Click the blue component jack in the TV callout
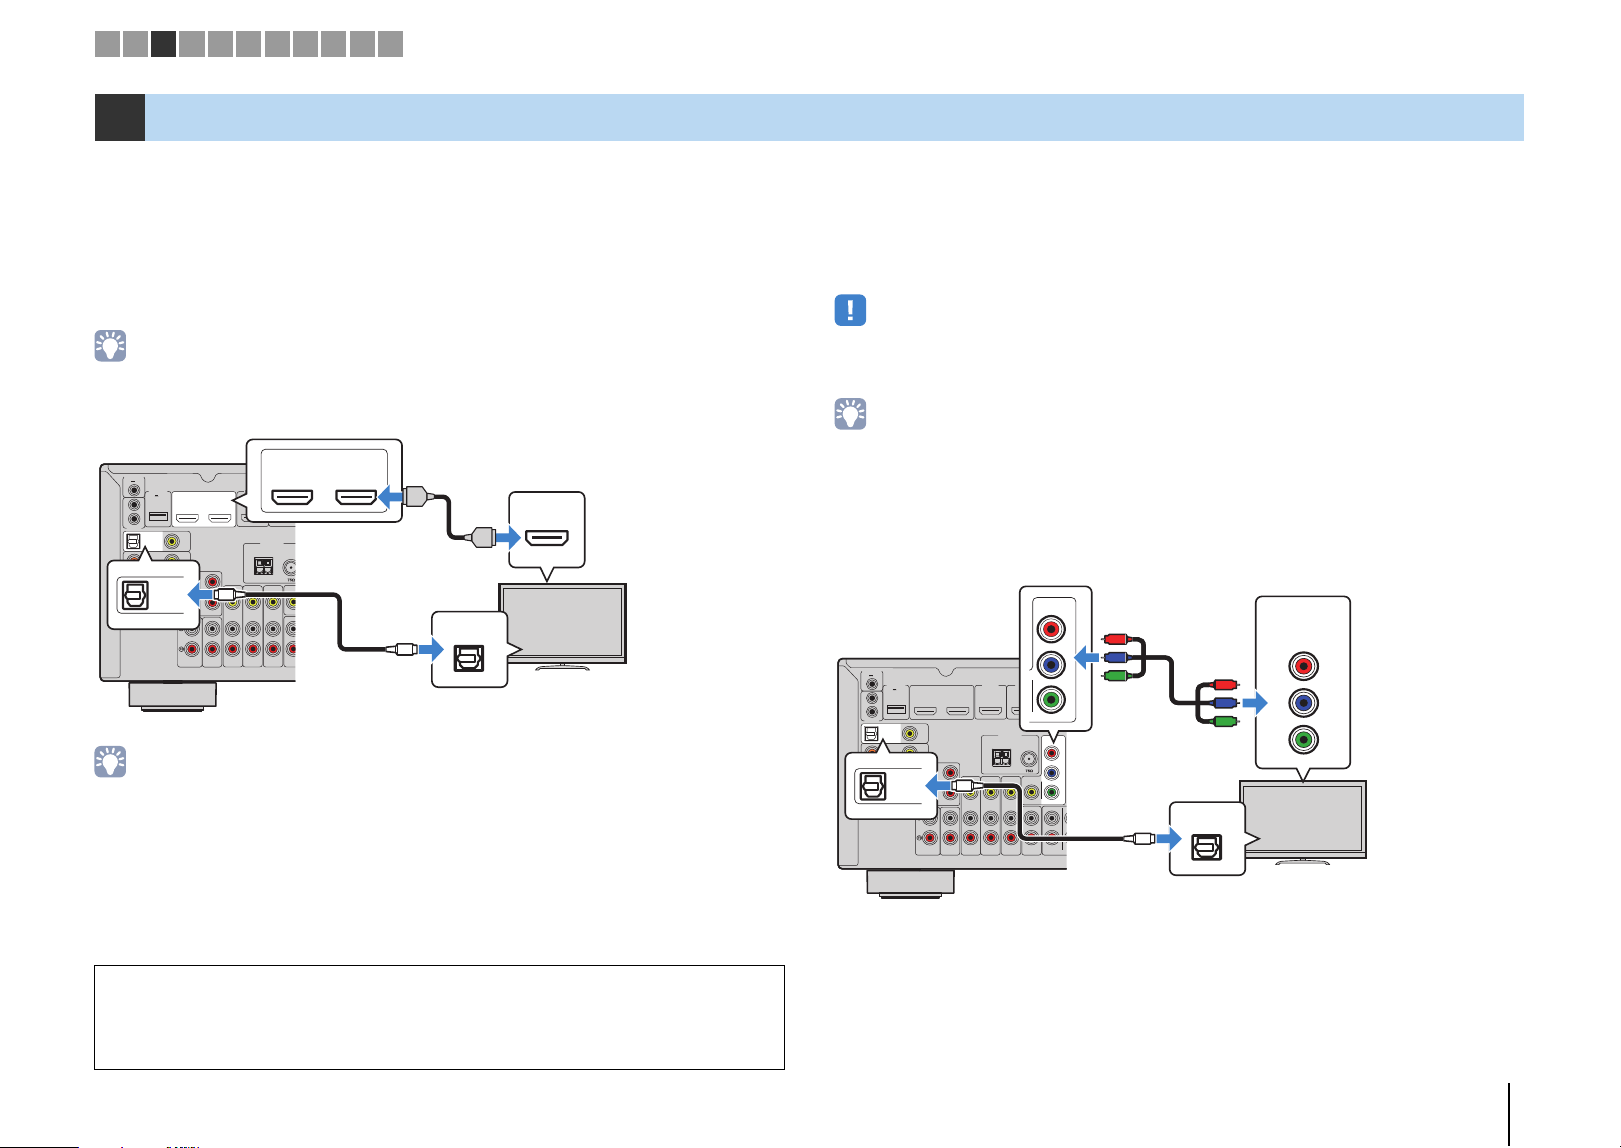Screen dimensions: 1621x1148 point(1302,703)
